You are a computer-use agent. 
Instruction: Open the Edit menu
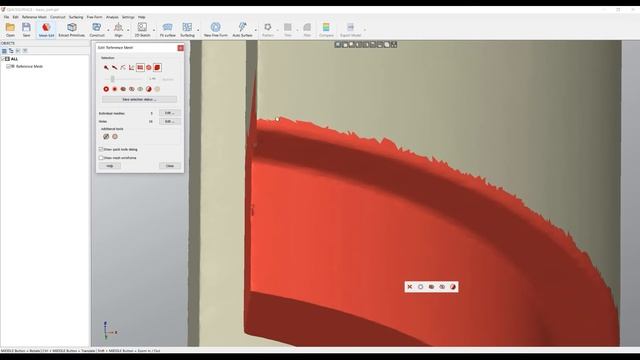point(16,17)
